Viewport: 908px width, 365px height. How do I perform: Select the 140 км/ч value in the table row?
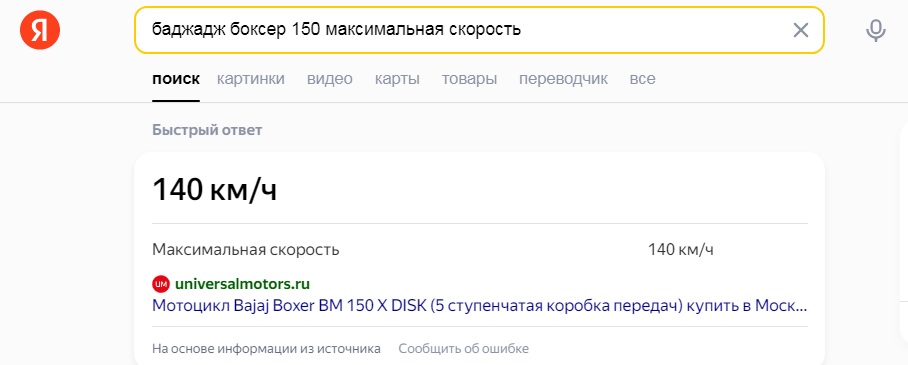680,250
